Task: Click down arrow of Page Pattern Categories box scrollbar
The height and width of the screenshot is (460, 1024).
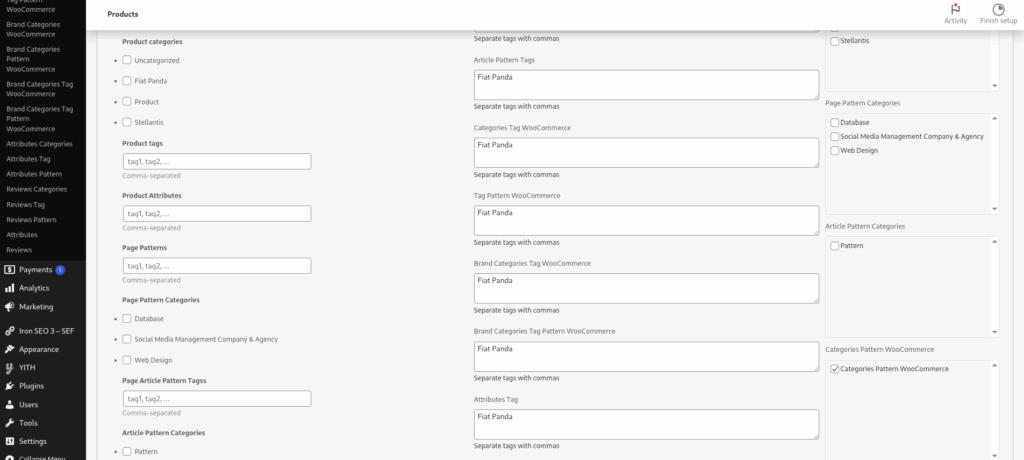Action: (x=995, y=209)
